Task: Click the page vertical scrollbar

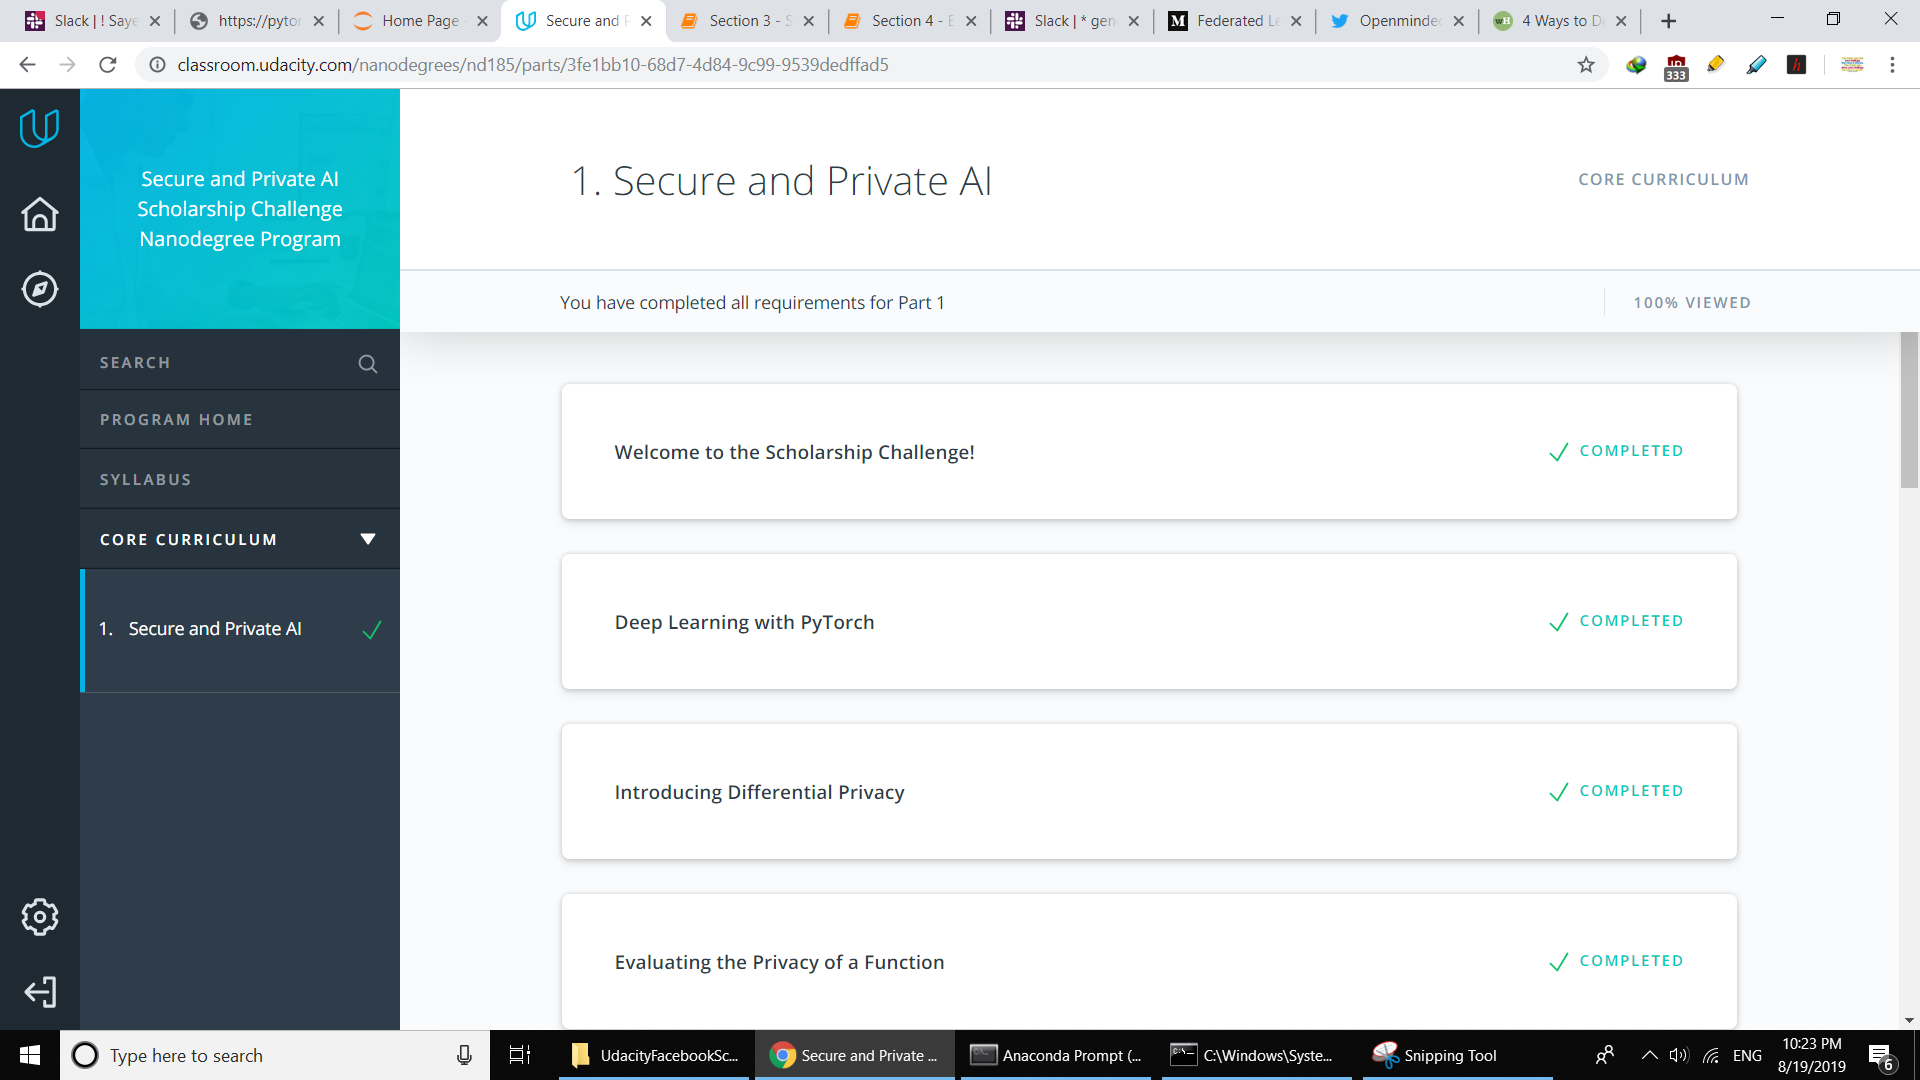Action: coord(1909,411)
